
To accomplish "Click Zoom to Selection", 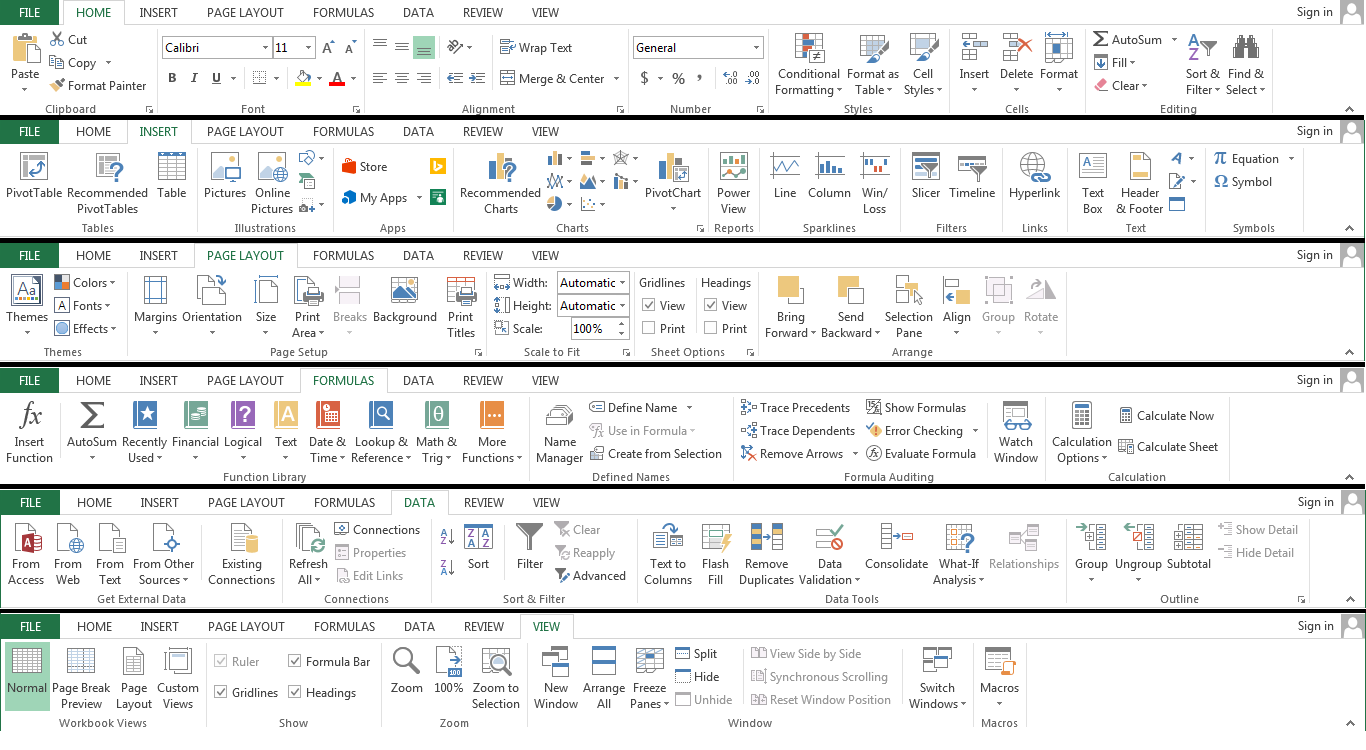I will tap(496, 679).
